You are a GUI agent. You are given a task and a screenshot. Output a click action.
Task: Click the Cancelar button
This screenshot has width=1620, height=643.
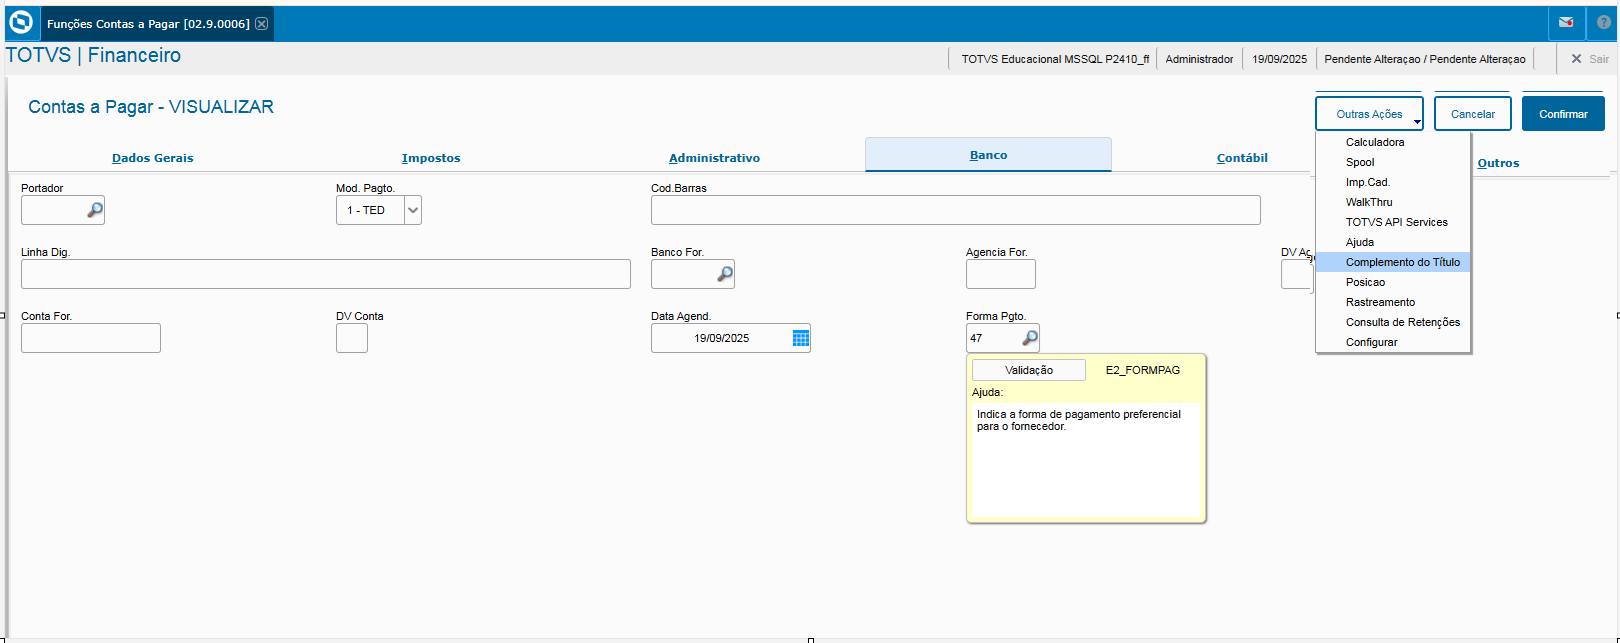coord(1472,114)
